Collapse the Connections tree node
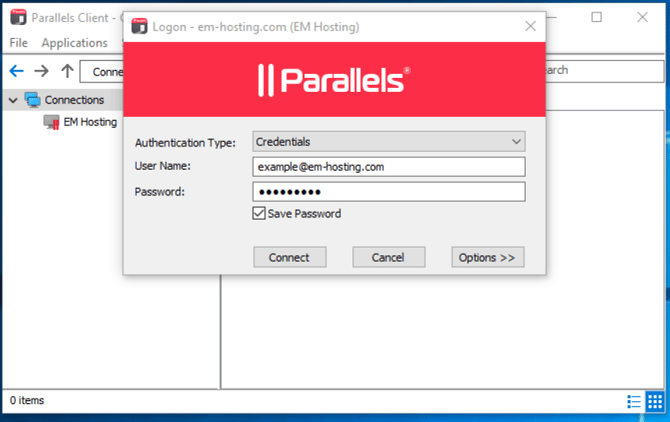The image size is (670, 422). pos(11,100)
